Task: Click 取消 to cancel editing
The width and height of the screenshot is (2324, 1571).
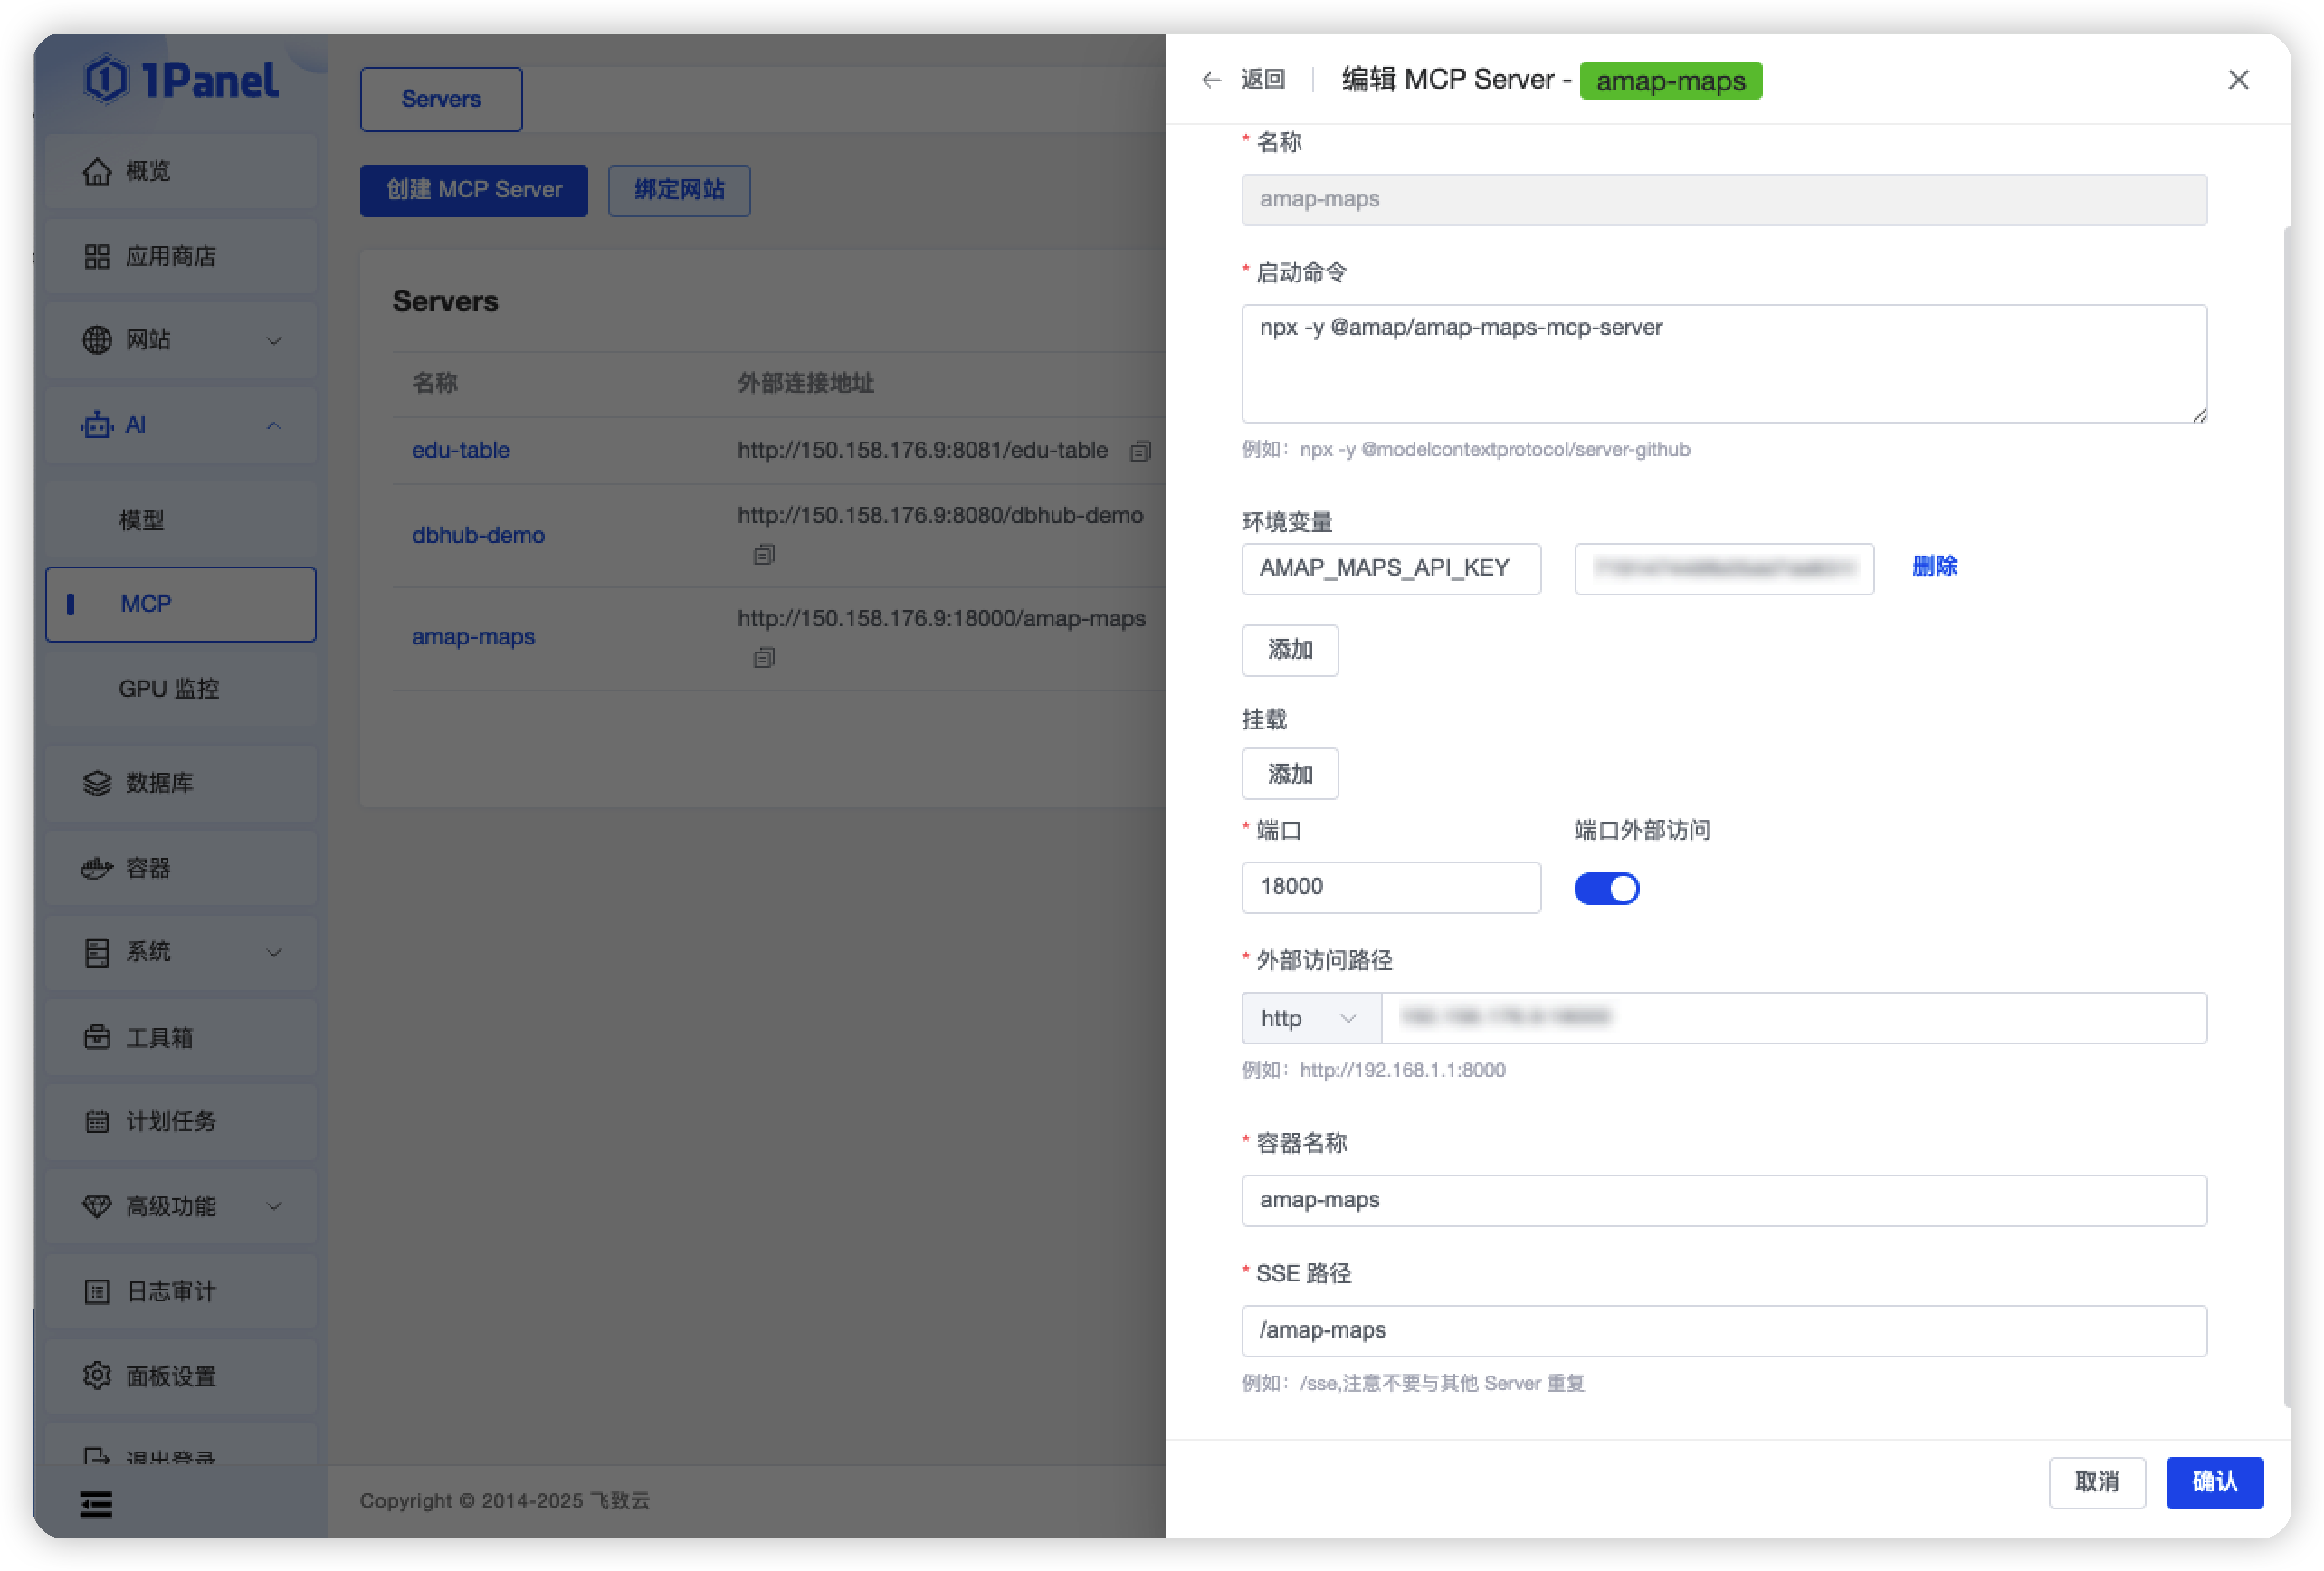Action: (x=2097, y=1483)
